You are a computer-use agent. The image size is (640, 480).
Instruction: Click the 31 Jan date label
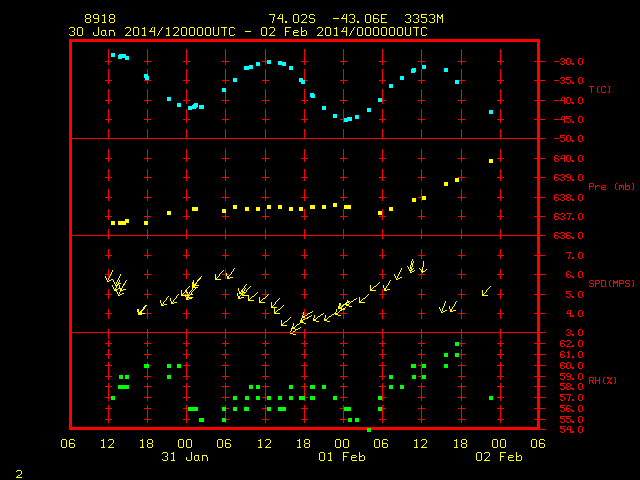coord(185,457)
